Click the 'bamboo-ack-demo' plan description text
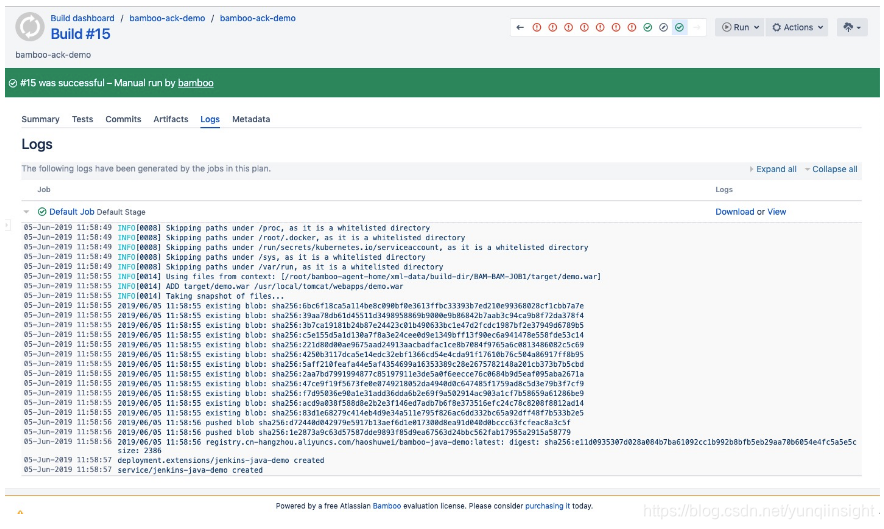The width and height of the screenshot is (884, 529). (53, 55)
